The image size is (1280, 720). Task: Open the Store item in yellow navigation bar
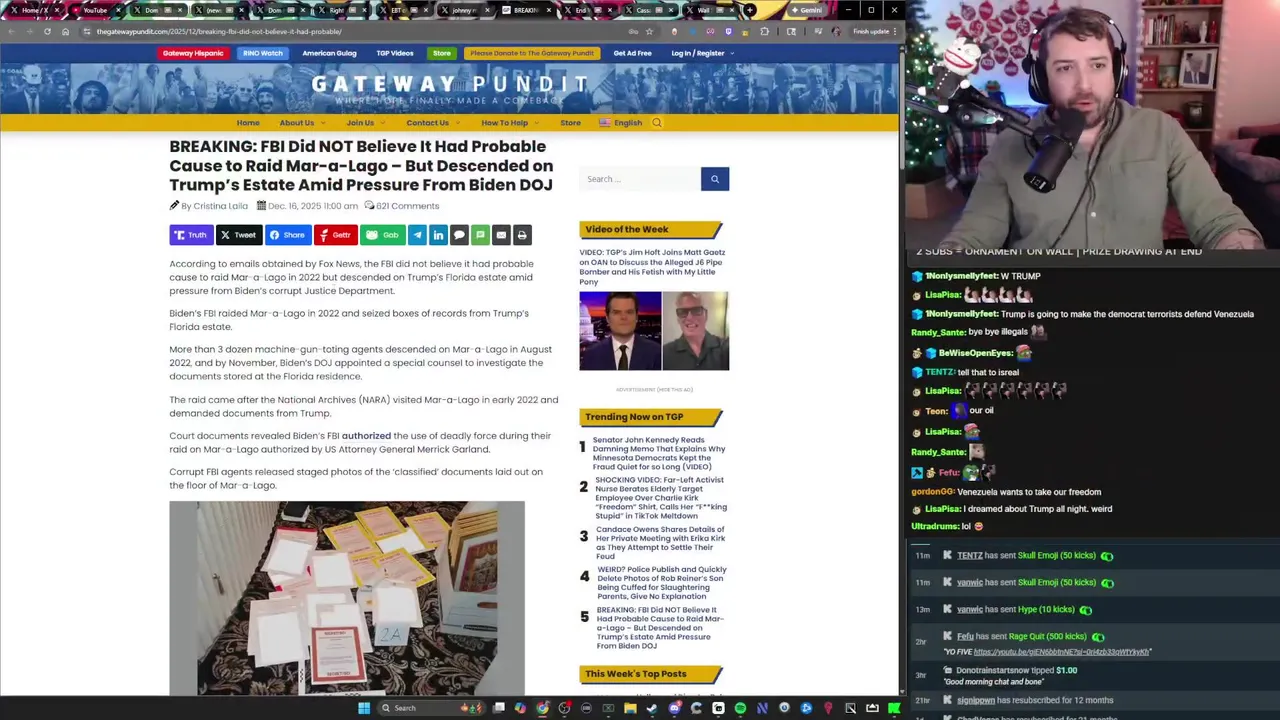pyautogui.click(x=570, y=123)
